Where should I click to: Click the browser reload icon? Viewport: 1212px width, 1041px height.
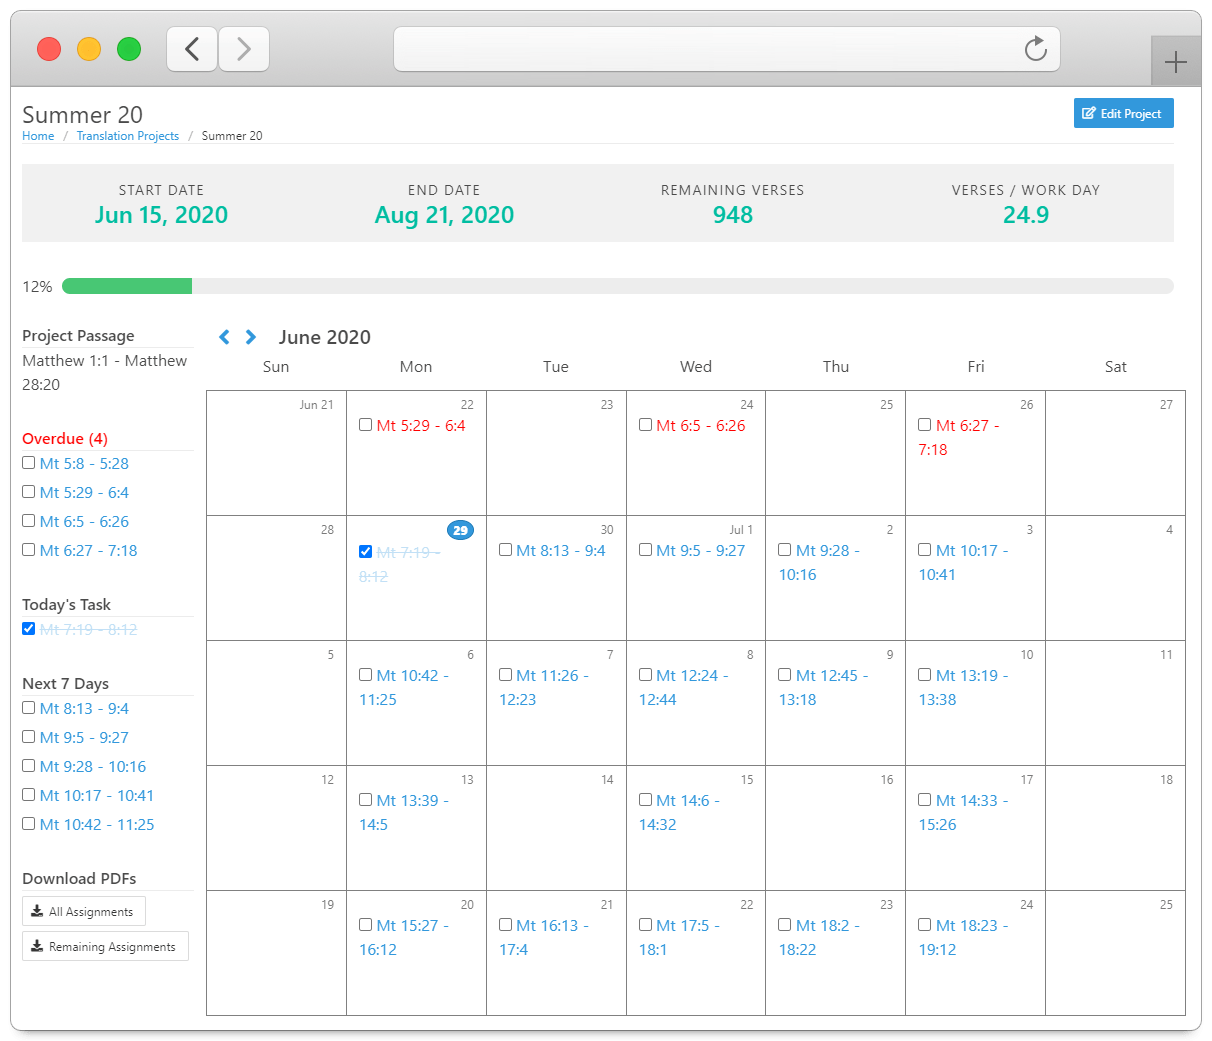pyautogui.click(x=1035, y=48)
